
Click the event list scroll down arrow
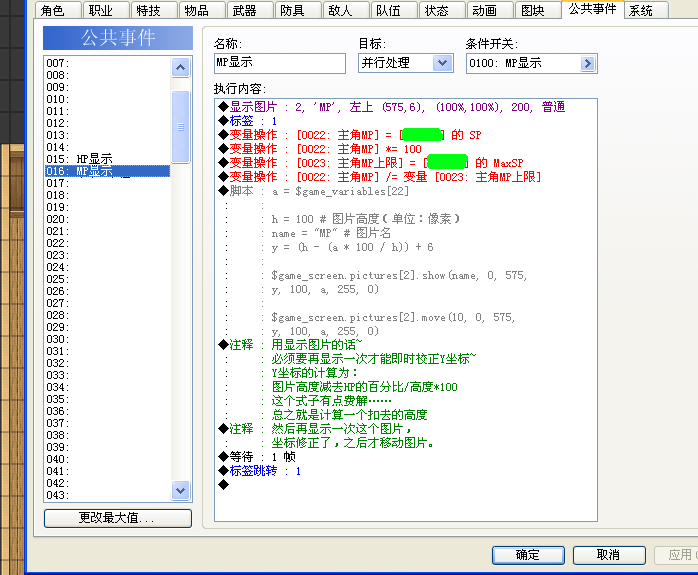coord(180,490)
